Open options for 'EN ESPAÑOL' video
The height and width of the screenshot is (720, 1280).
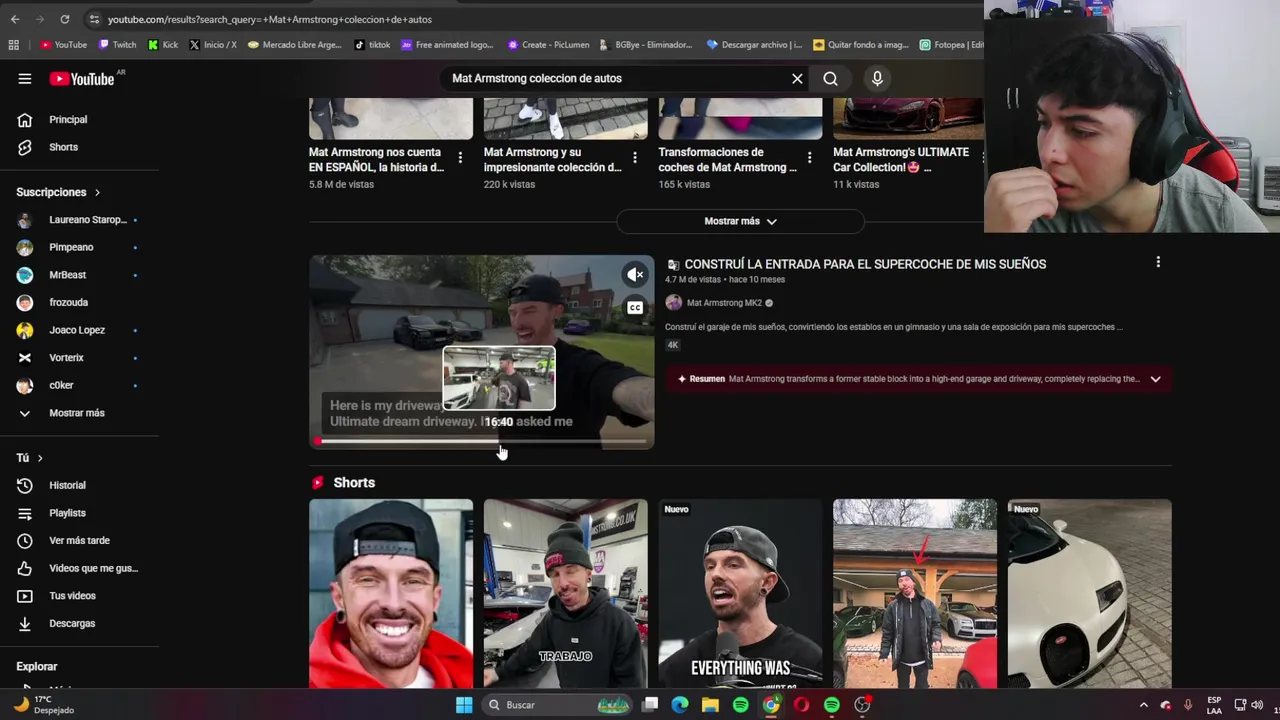pyautogui.click(x=460, y=158)
